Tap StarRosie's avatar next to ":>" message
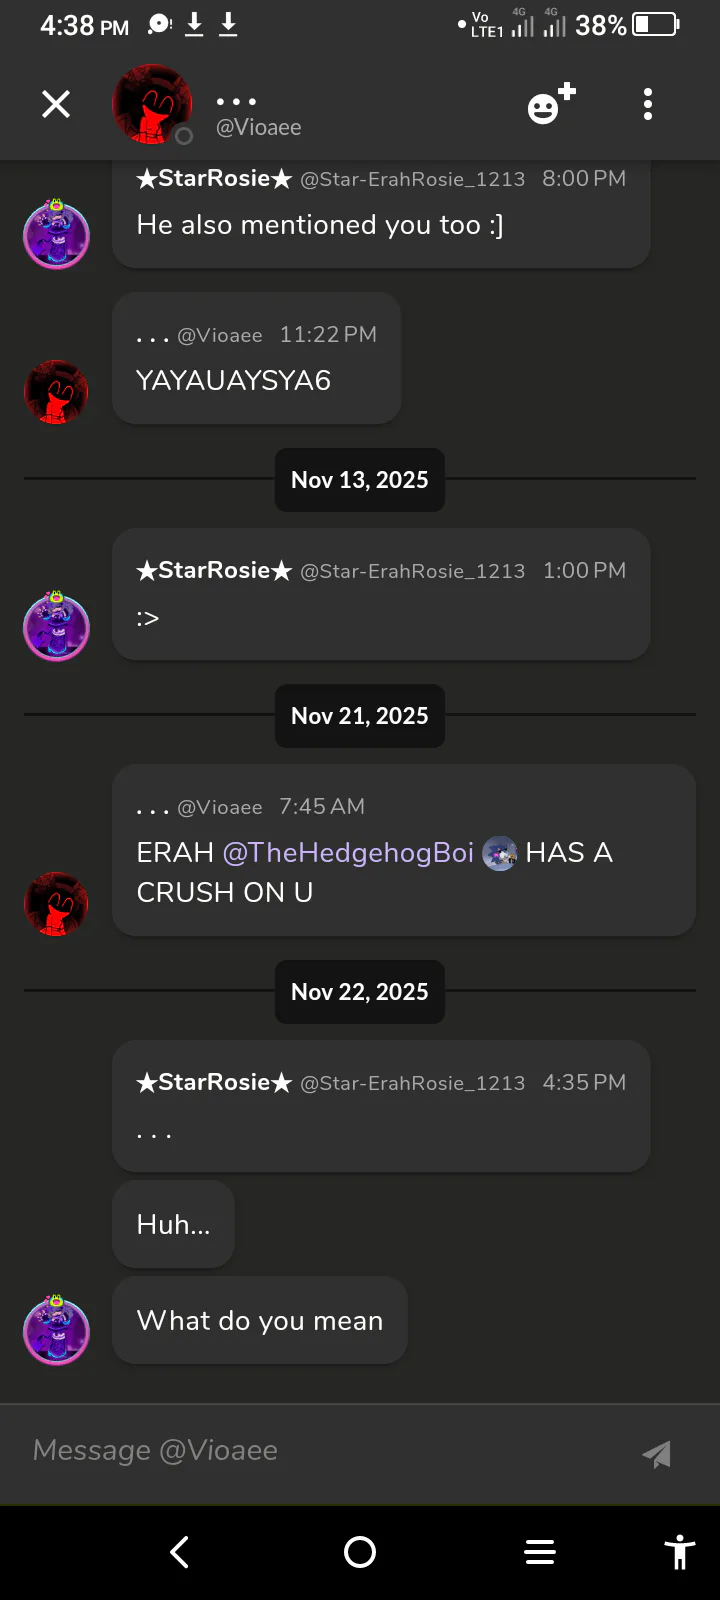Image resolution: width=720 pixels, height=1600 pixels. tap(56, 627)
